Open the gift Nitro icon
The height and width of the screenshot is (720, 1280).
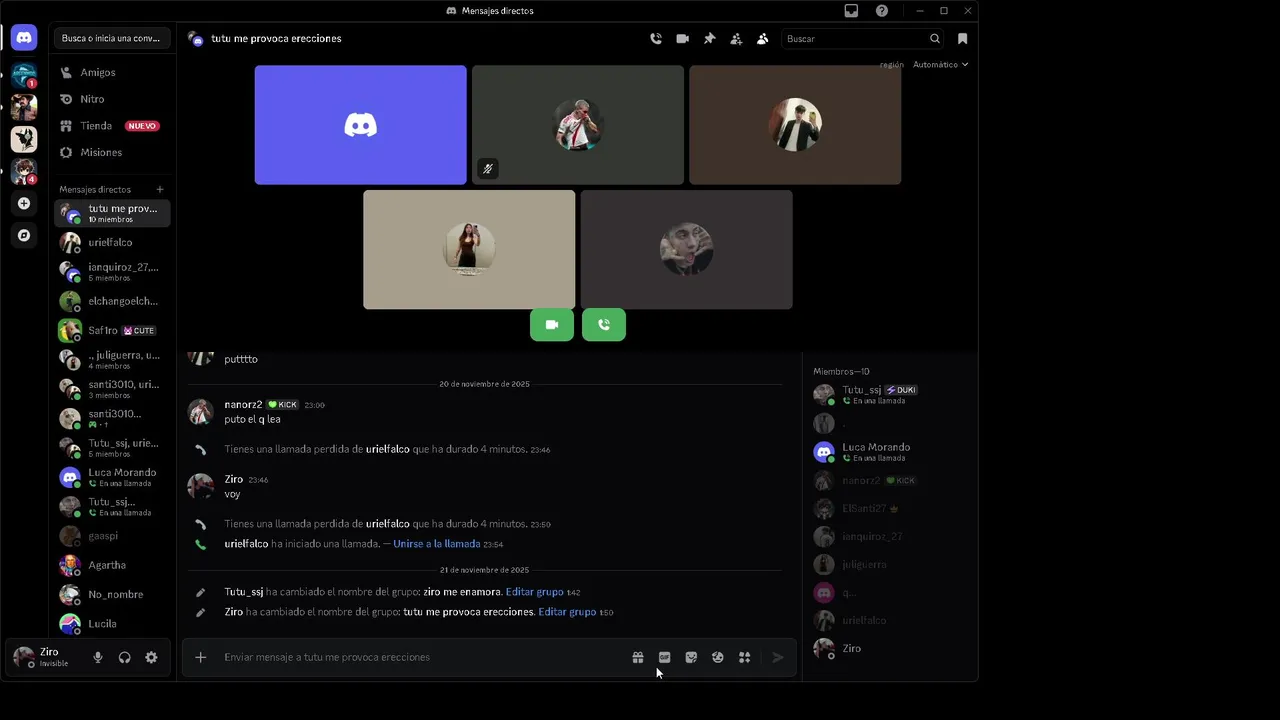[638, 658]
